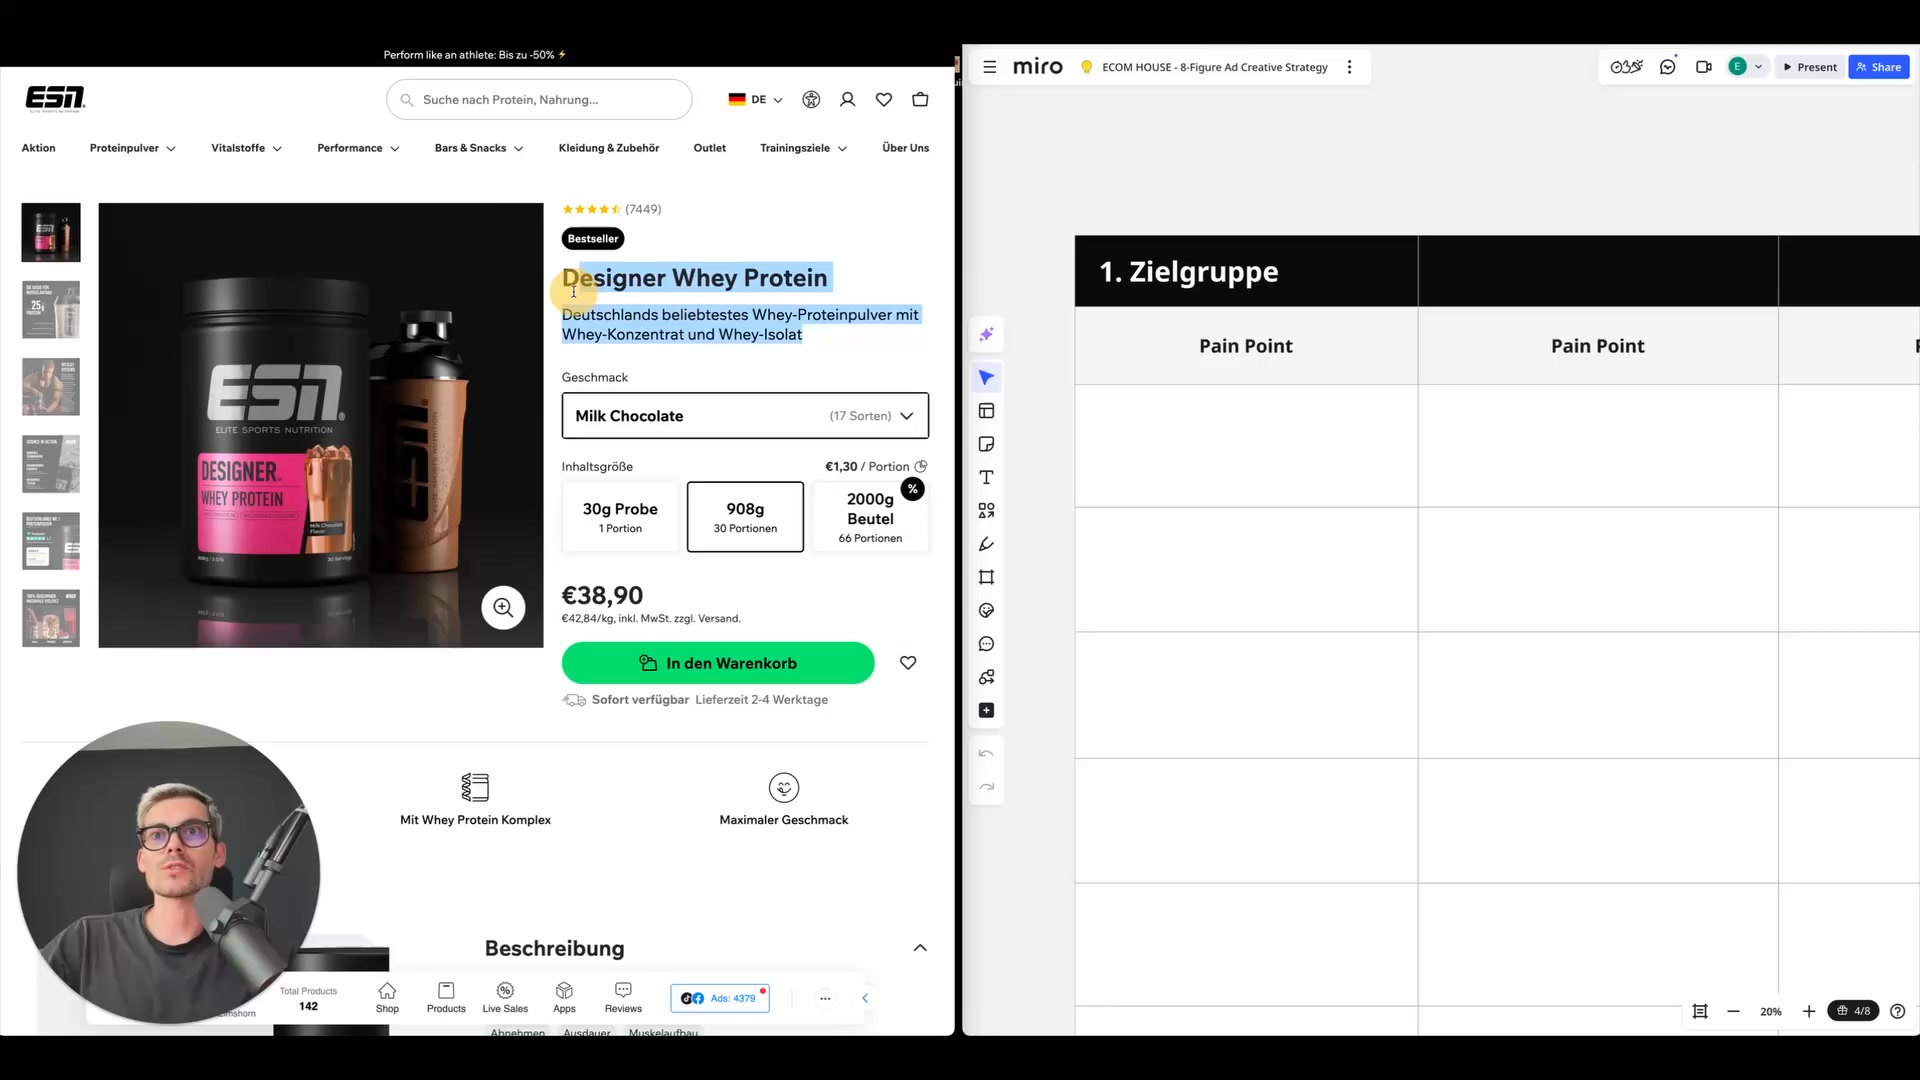Open accessibility icon in ESN header
This screenshot has height=1080, width=1920.
pos(811,99)
